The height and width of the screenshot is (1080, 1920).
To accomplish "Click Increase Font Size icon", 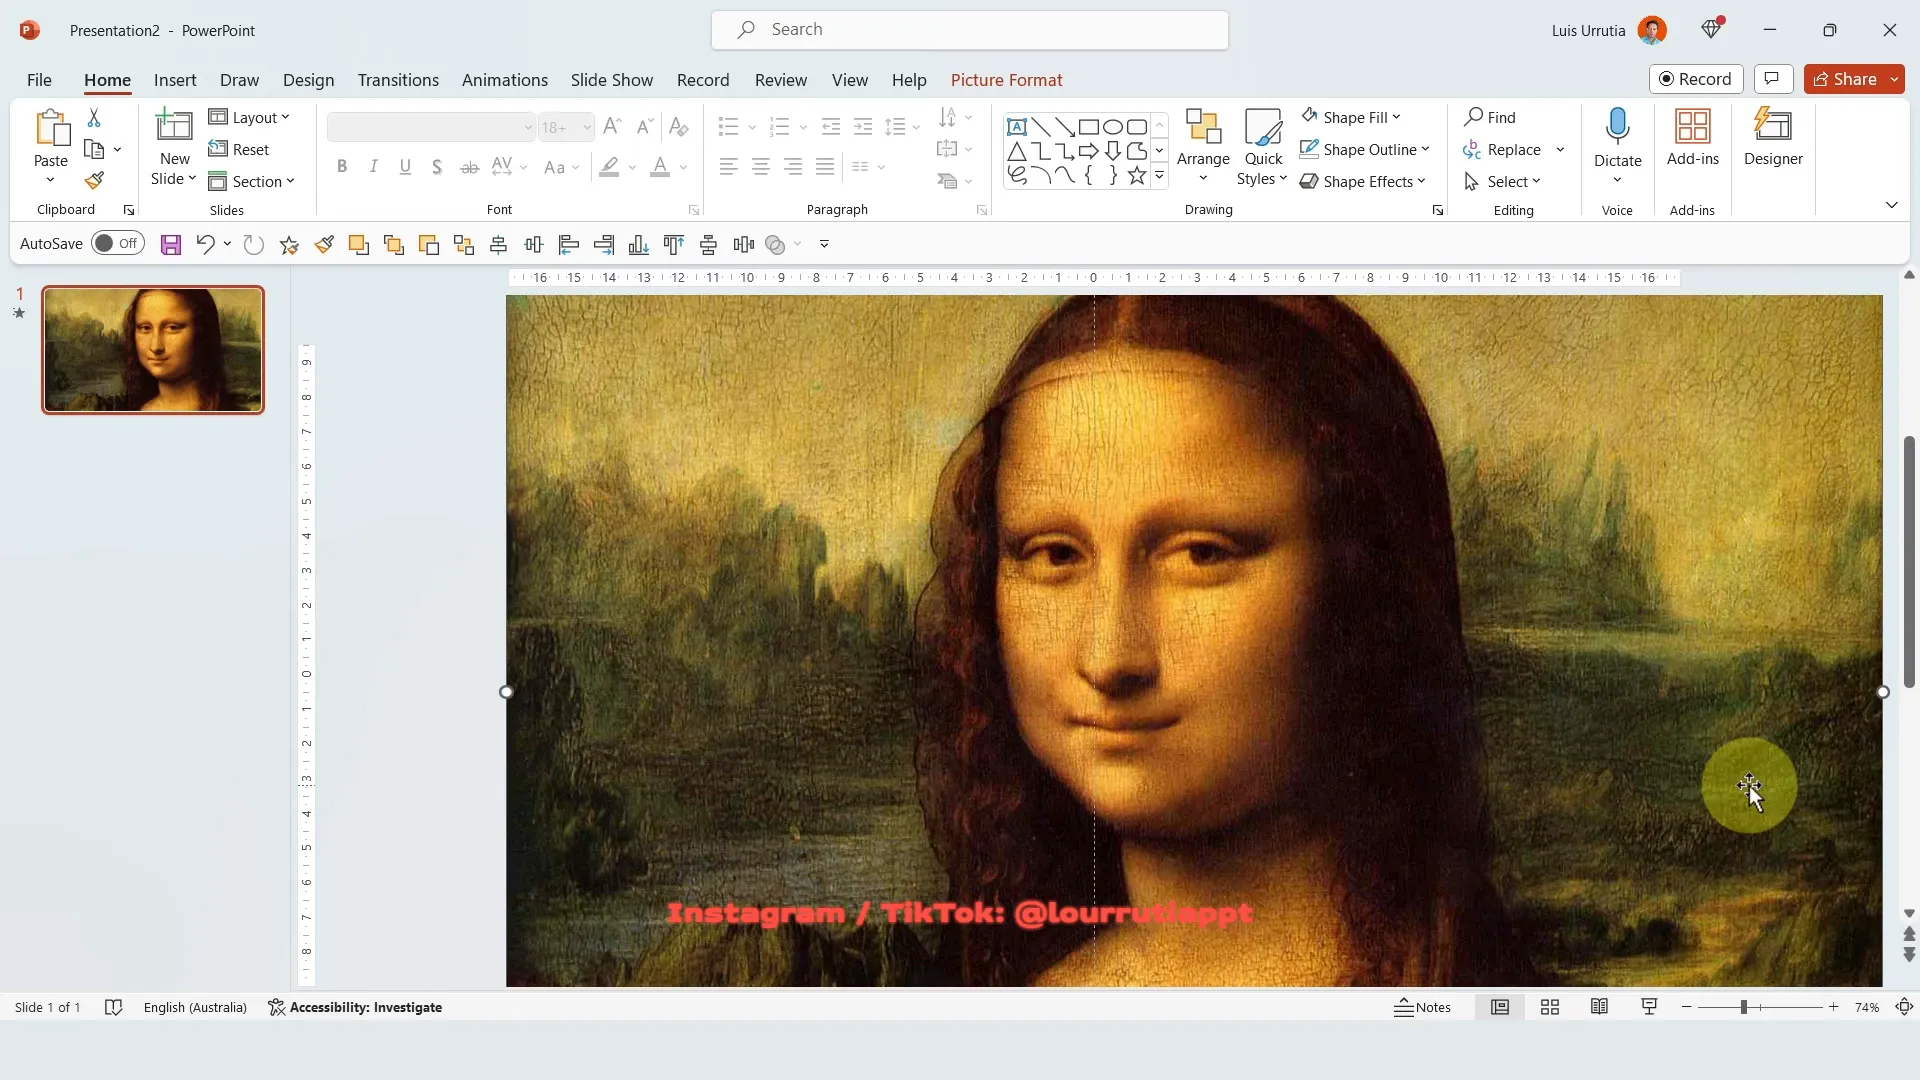I will [612, 126].
